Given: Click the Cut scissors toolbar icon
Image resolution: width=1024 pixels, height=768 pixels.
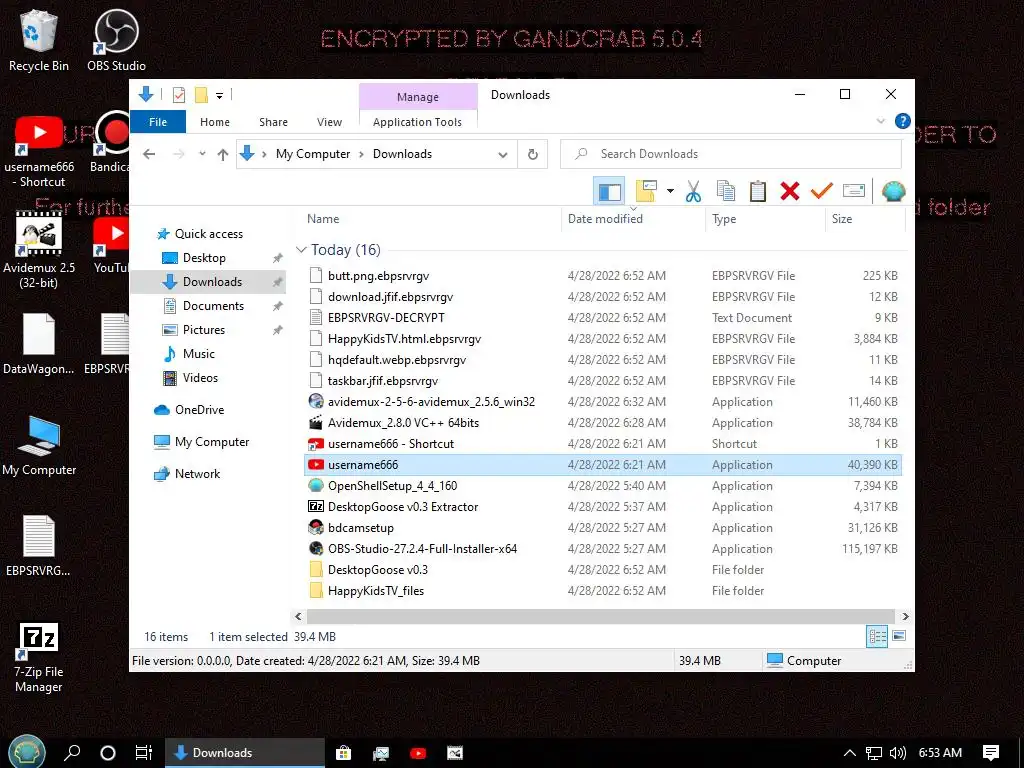Looking at the screenshot, I should click(x=693, y=191).
